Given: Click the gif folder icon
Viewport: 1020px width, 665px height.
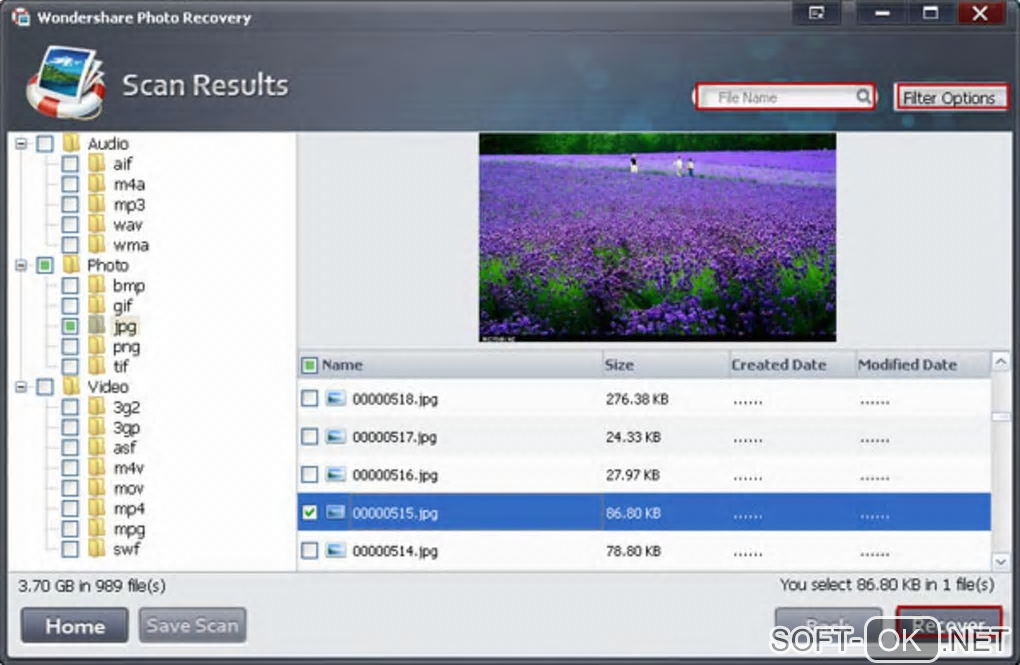Looking at the screenshot, I should coord(96,305).
